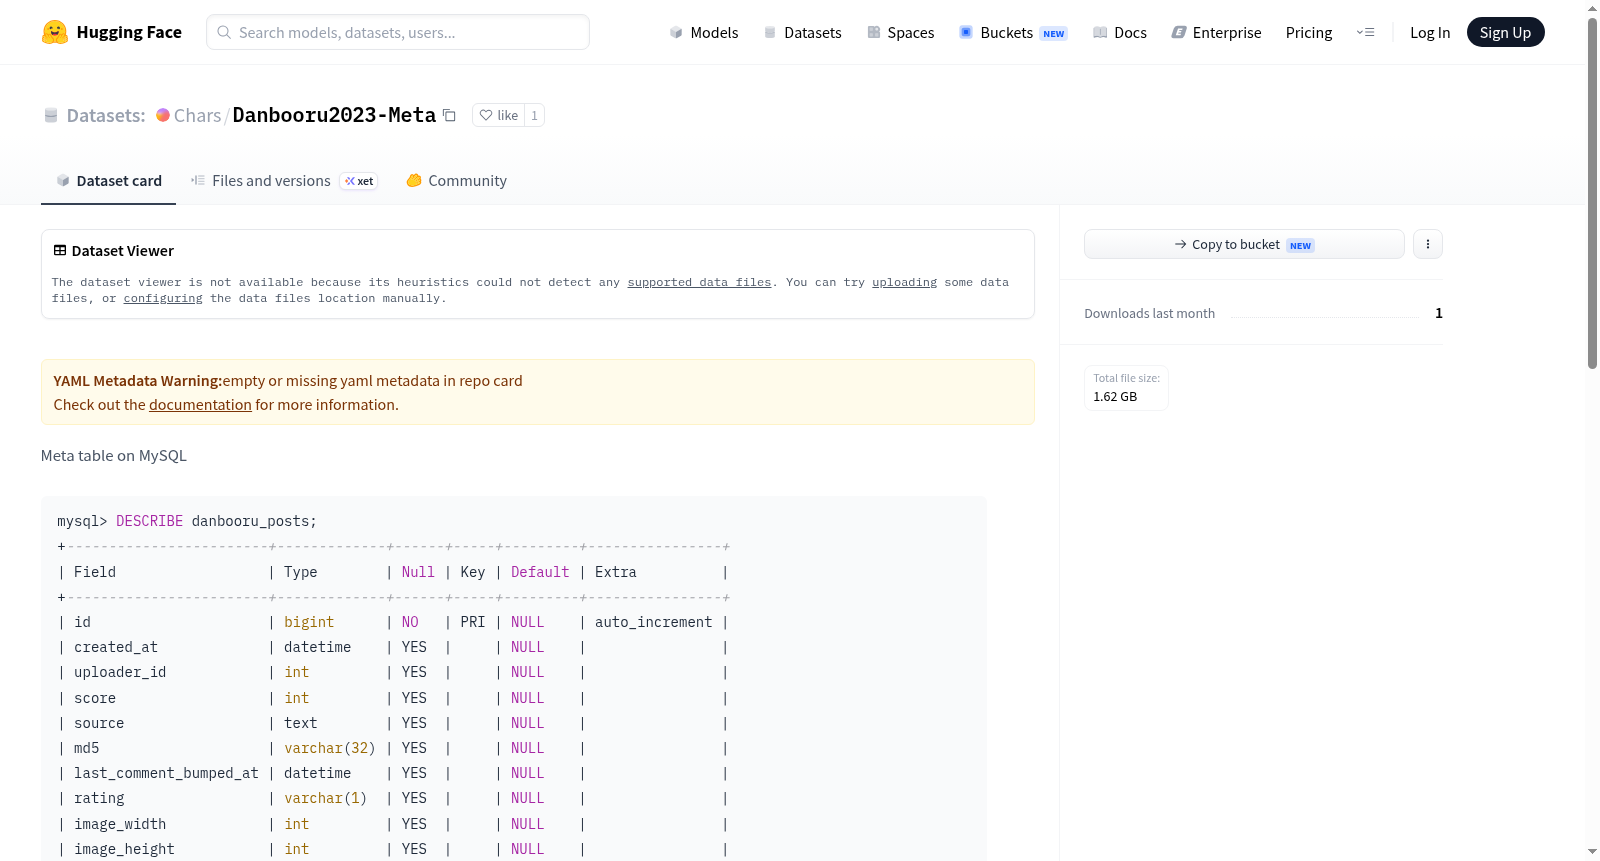
Task: Open the configuring link
Action: (x=163, y=298)
